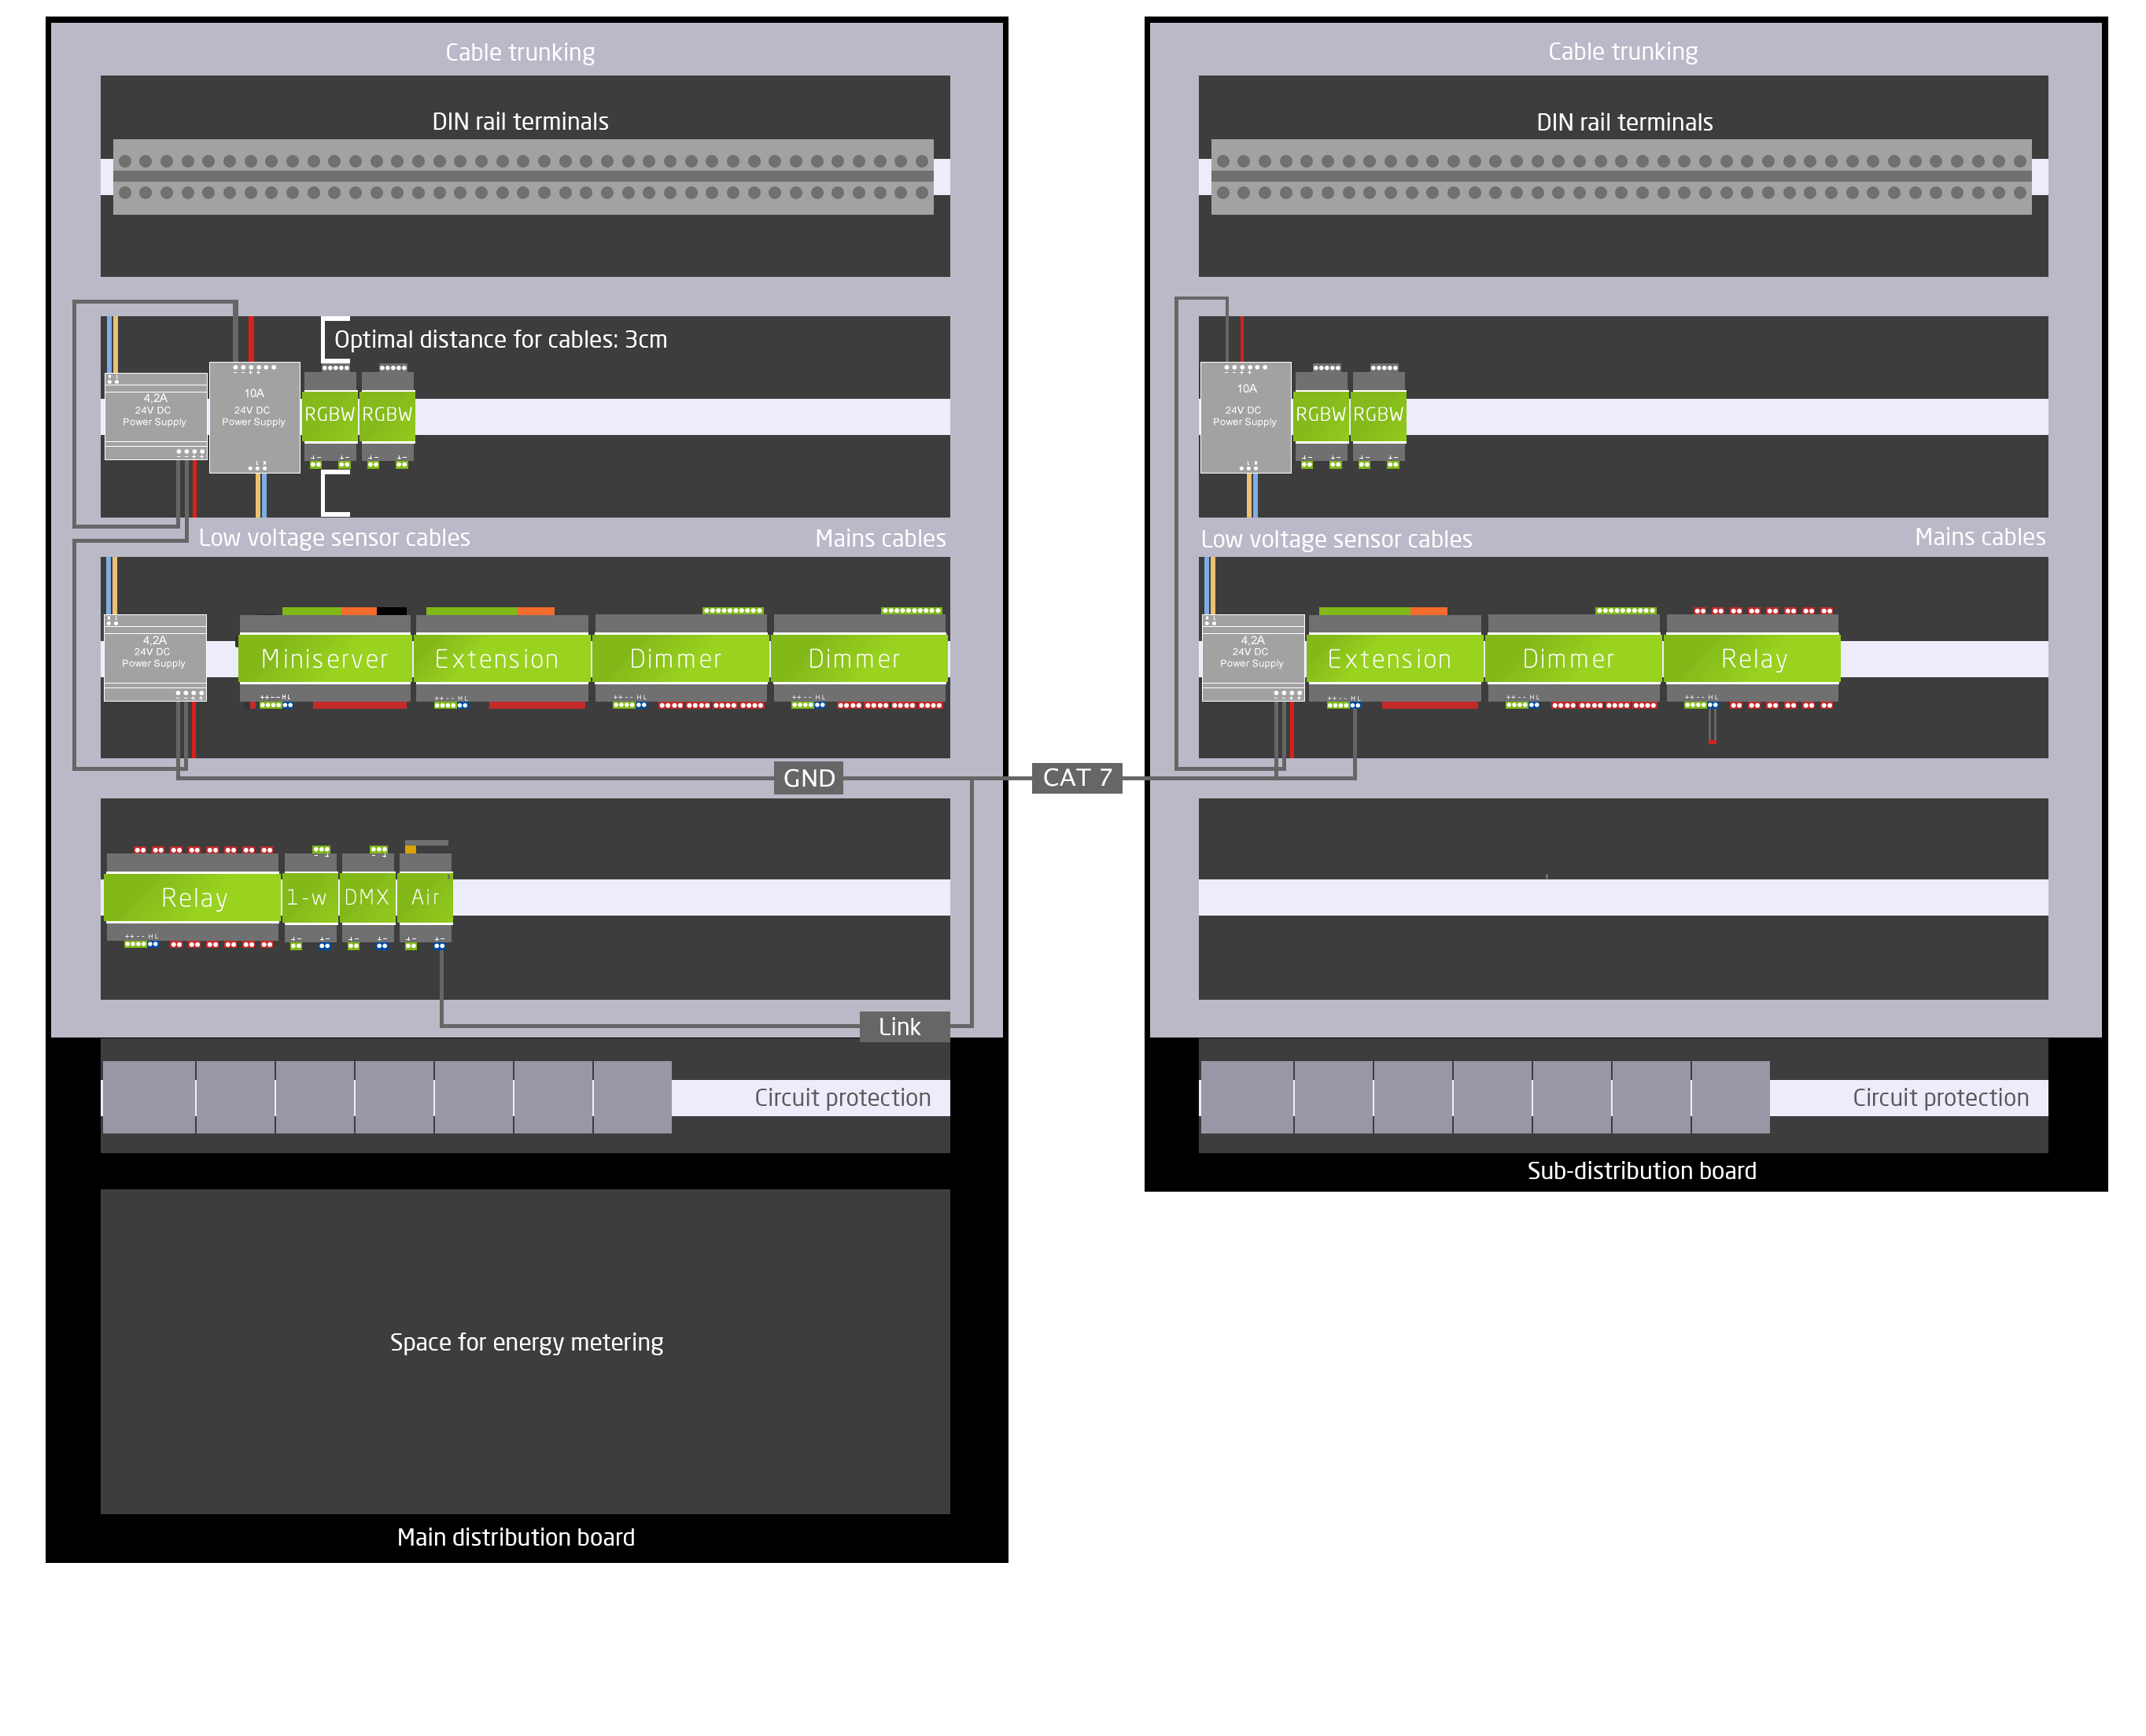This screenshot has height=1736, width=2146.
Task: Click the Circuit protection label in the sub-distribution board
Action: pyautogui.click(x=1939, y=1097)
